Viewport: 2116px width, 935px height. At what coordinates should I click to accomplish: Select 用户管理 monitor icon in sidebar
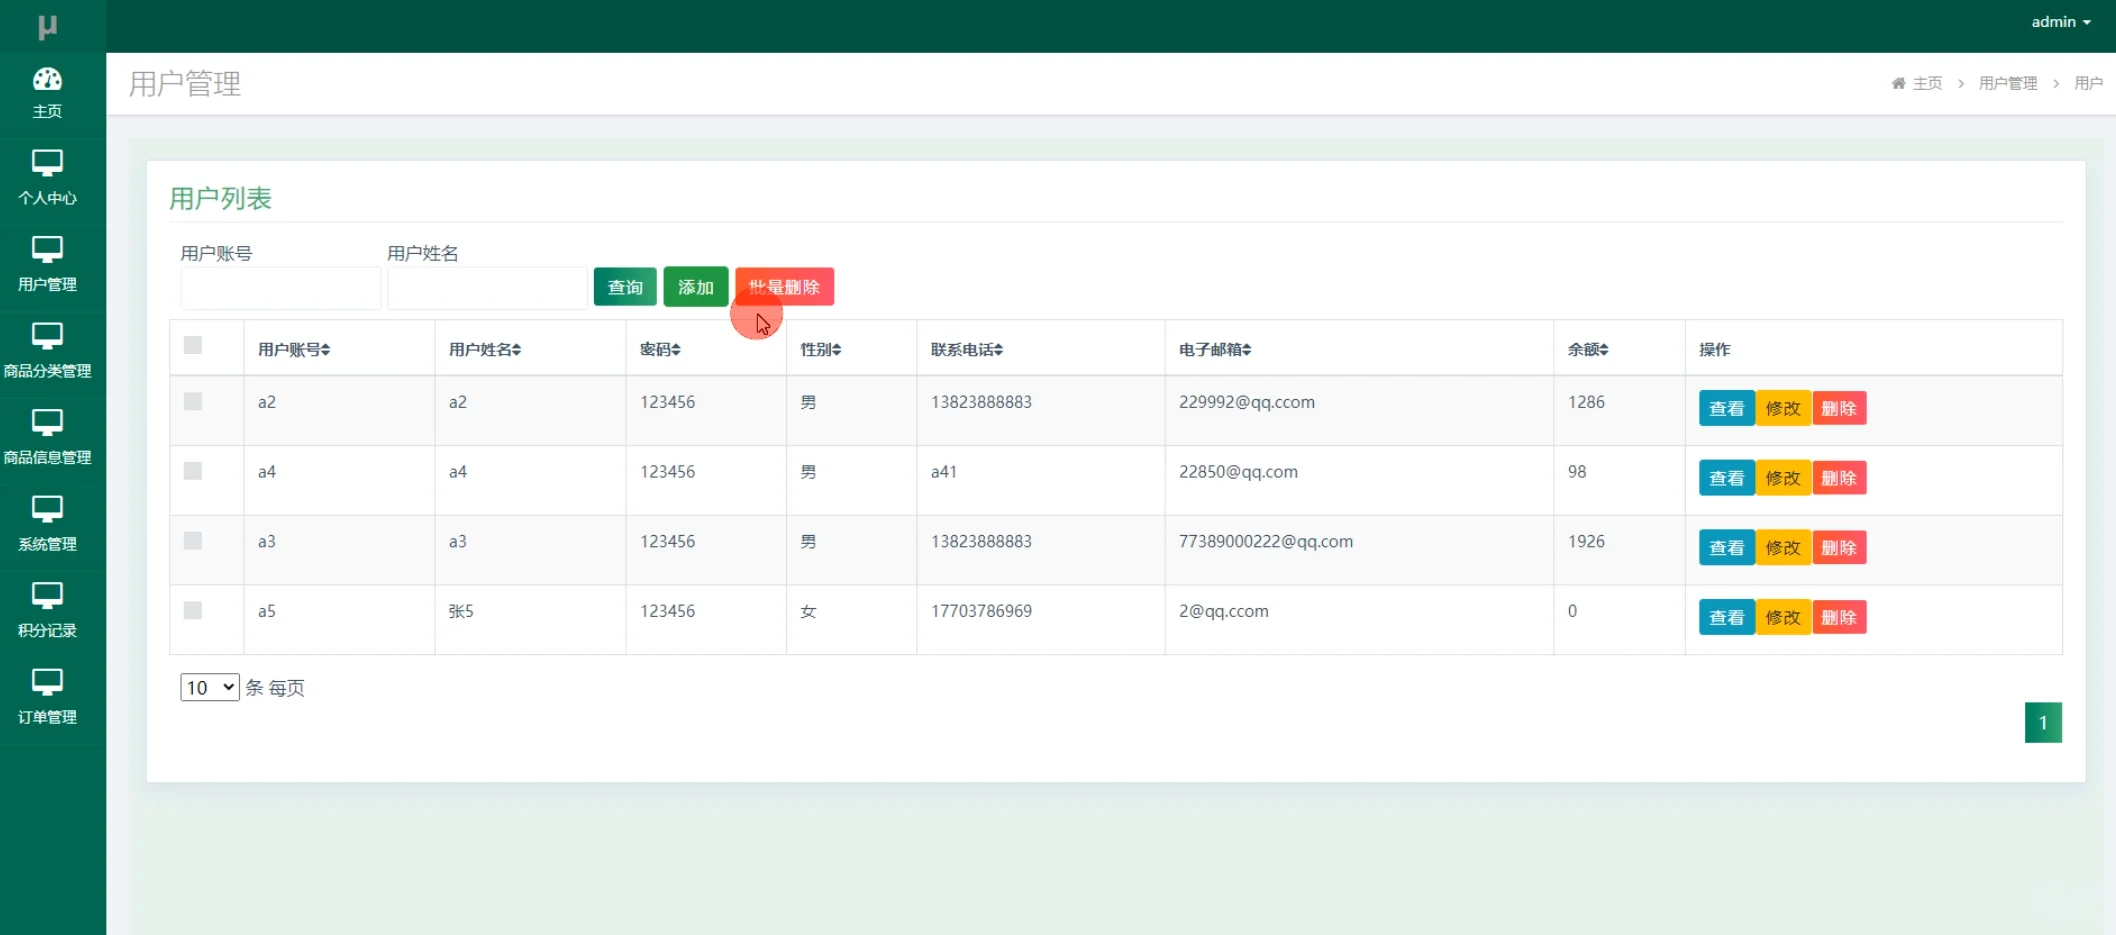(47, 250)
